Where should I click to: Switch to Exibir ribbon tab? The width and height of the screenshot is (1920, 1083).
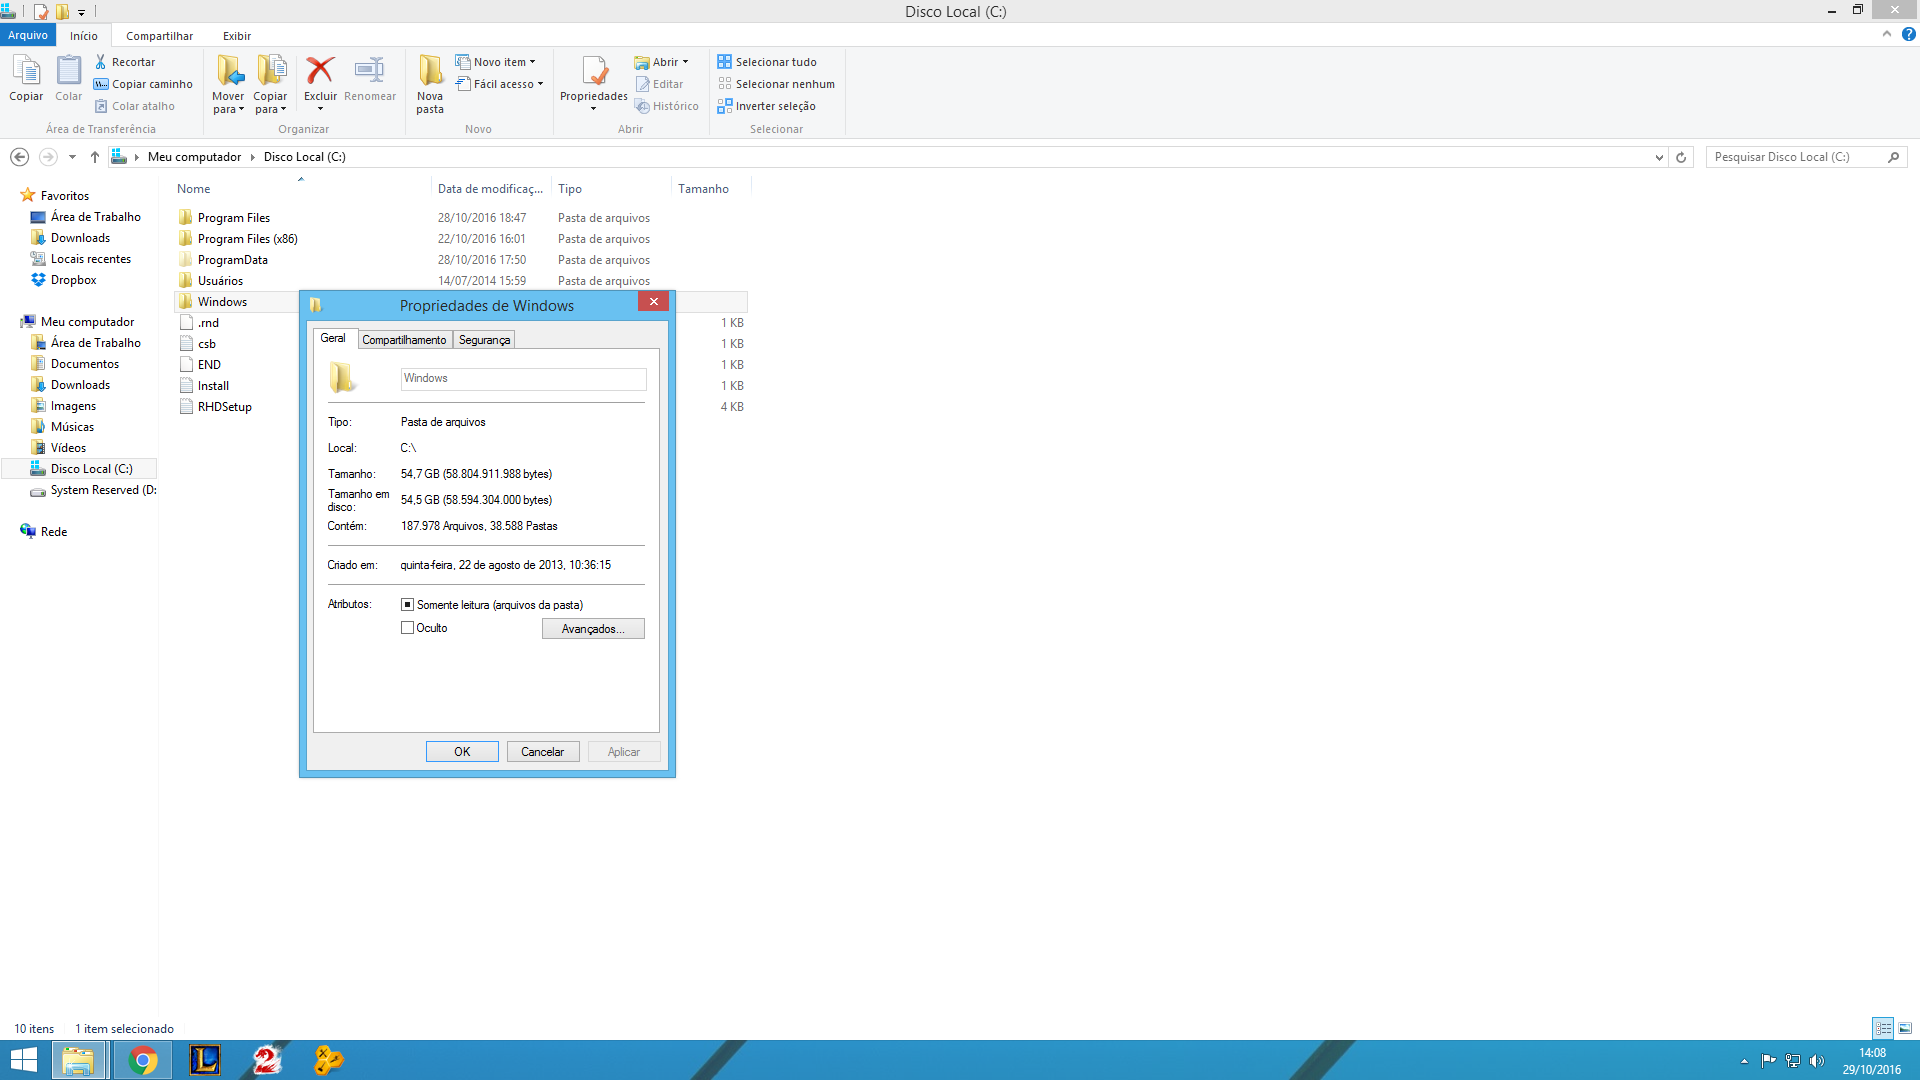237,36
